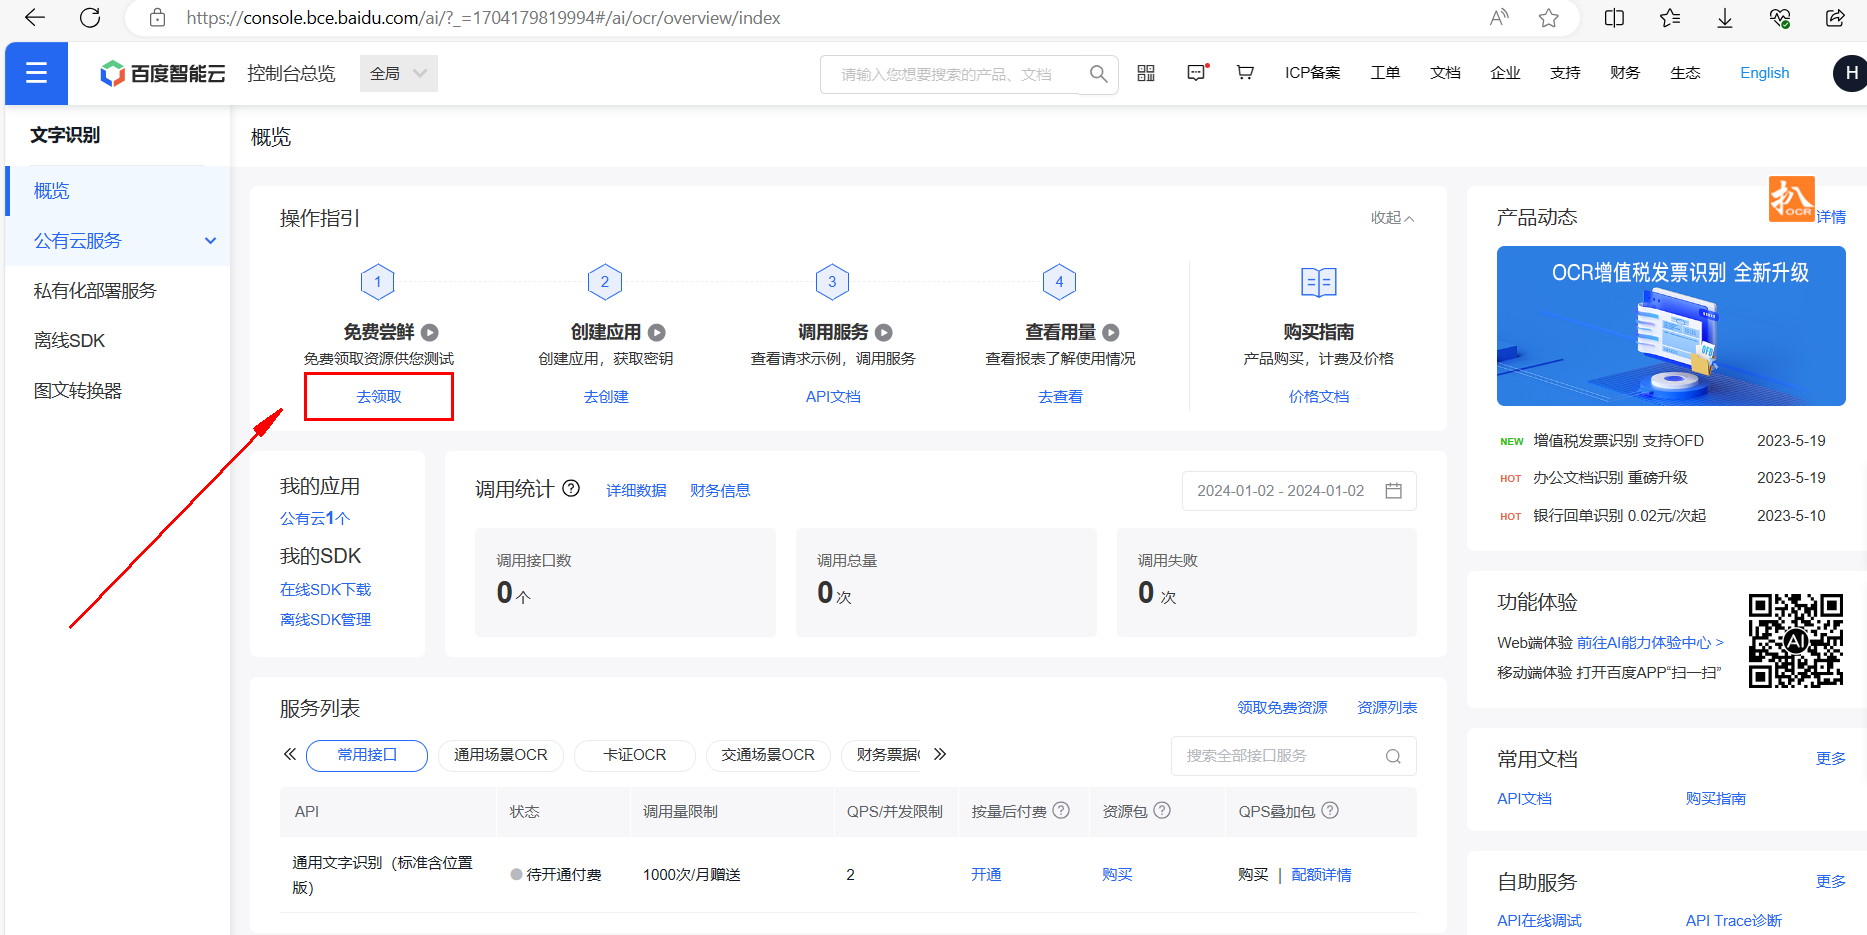Select the 交通场景OCR tab
1867x935 pixels.
[x=768, y=755]
